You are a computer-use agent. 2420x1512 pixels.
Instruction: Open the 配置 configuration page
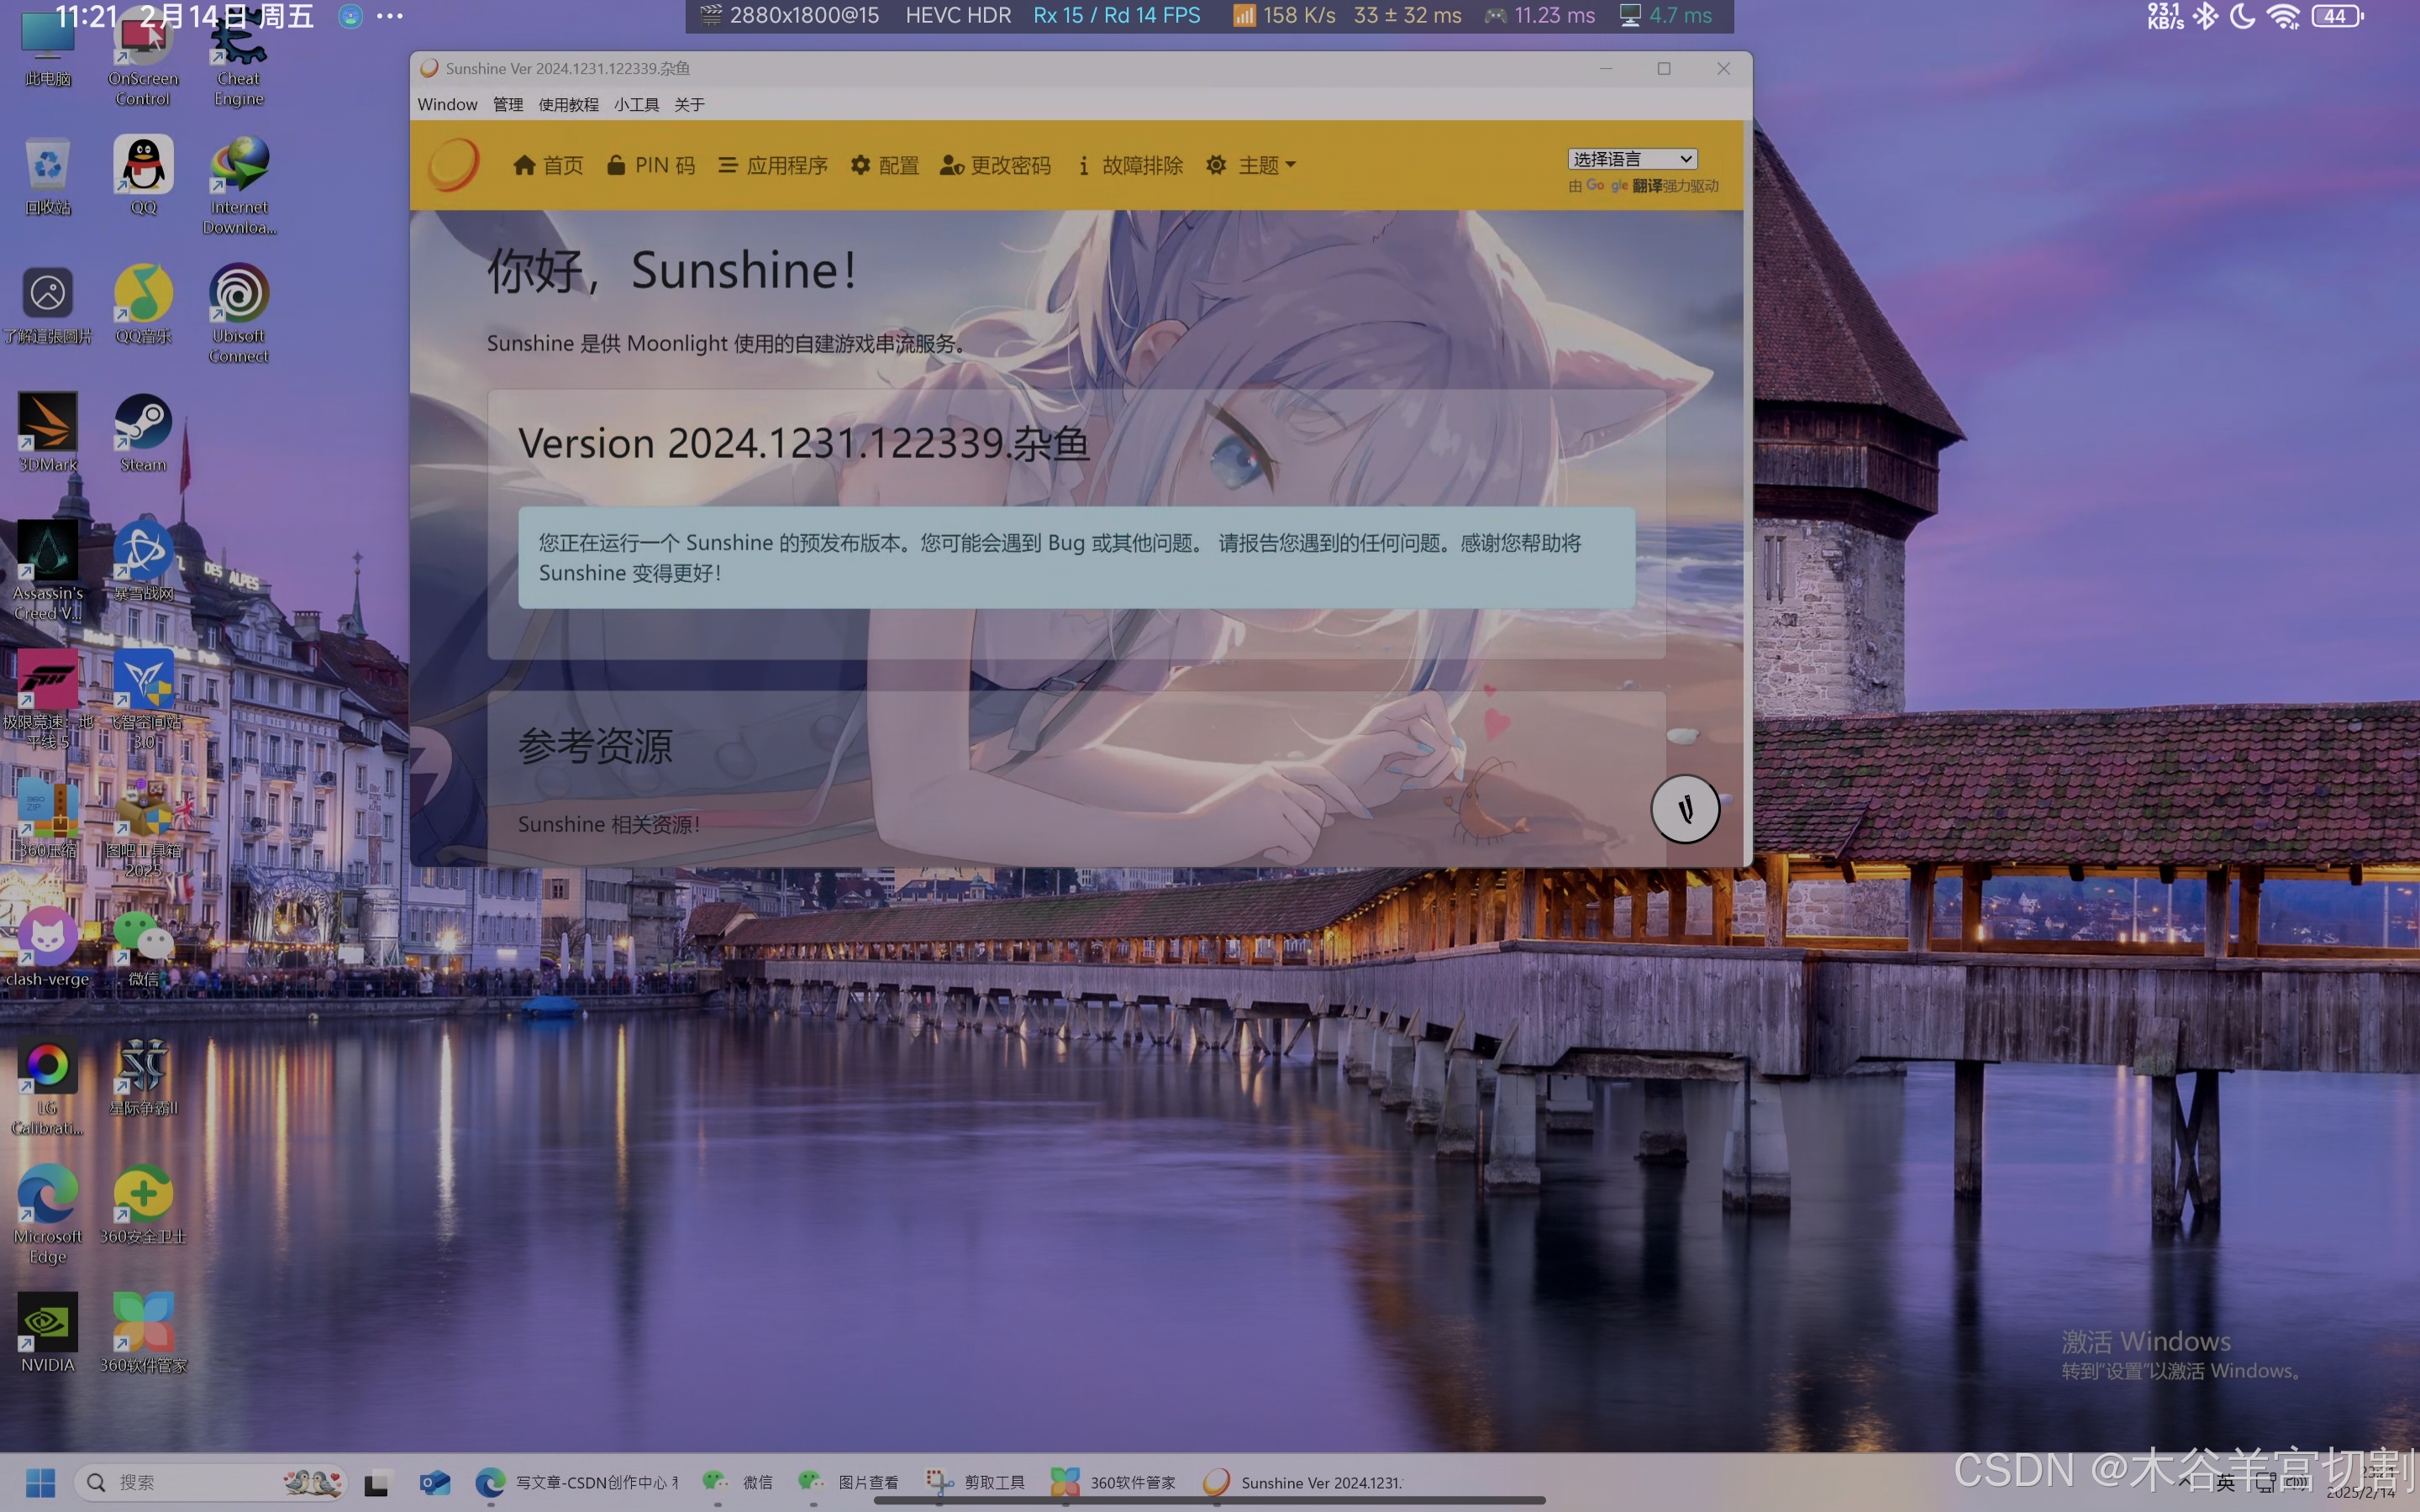point(885,165)
